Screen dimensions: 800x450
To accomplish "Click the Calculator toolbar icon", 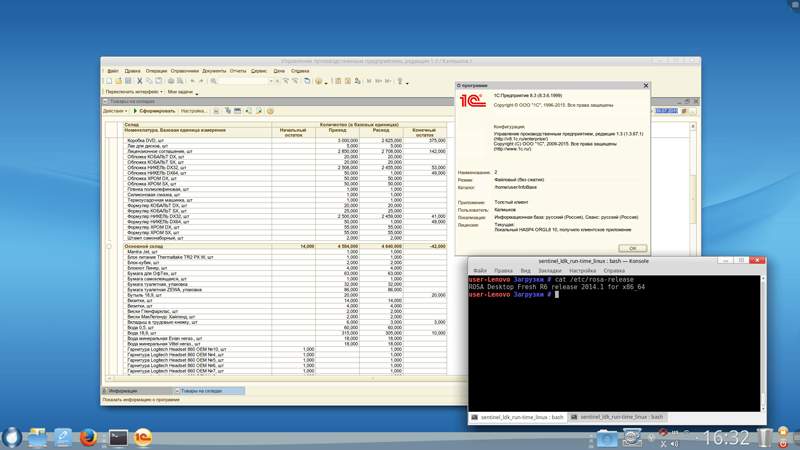I will click(x=338, y=81).
